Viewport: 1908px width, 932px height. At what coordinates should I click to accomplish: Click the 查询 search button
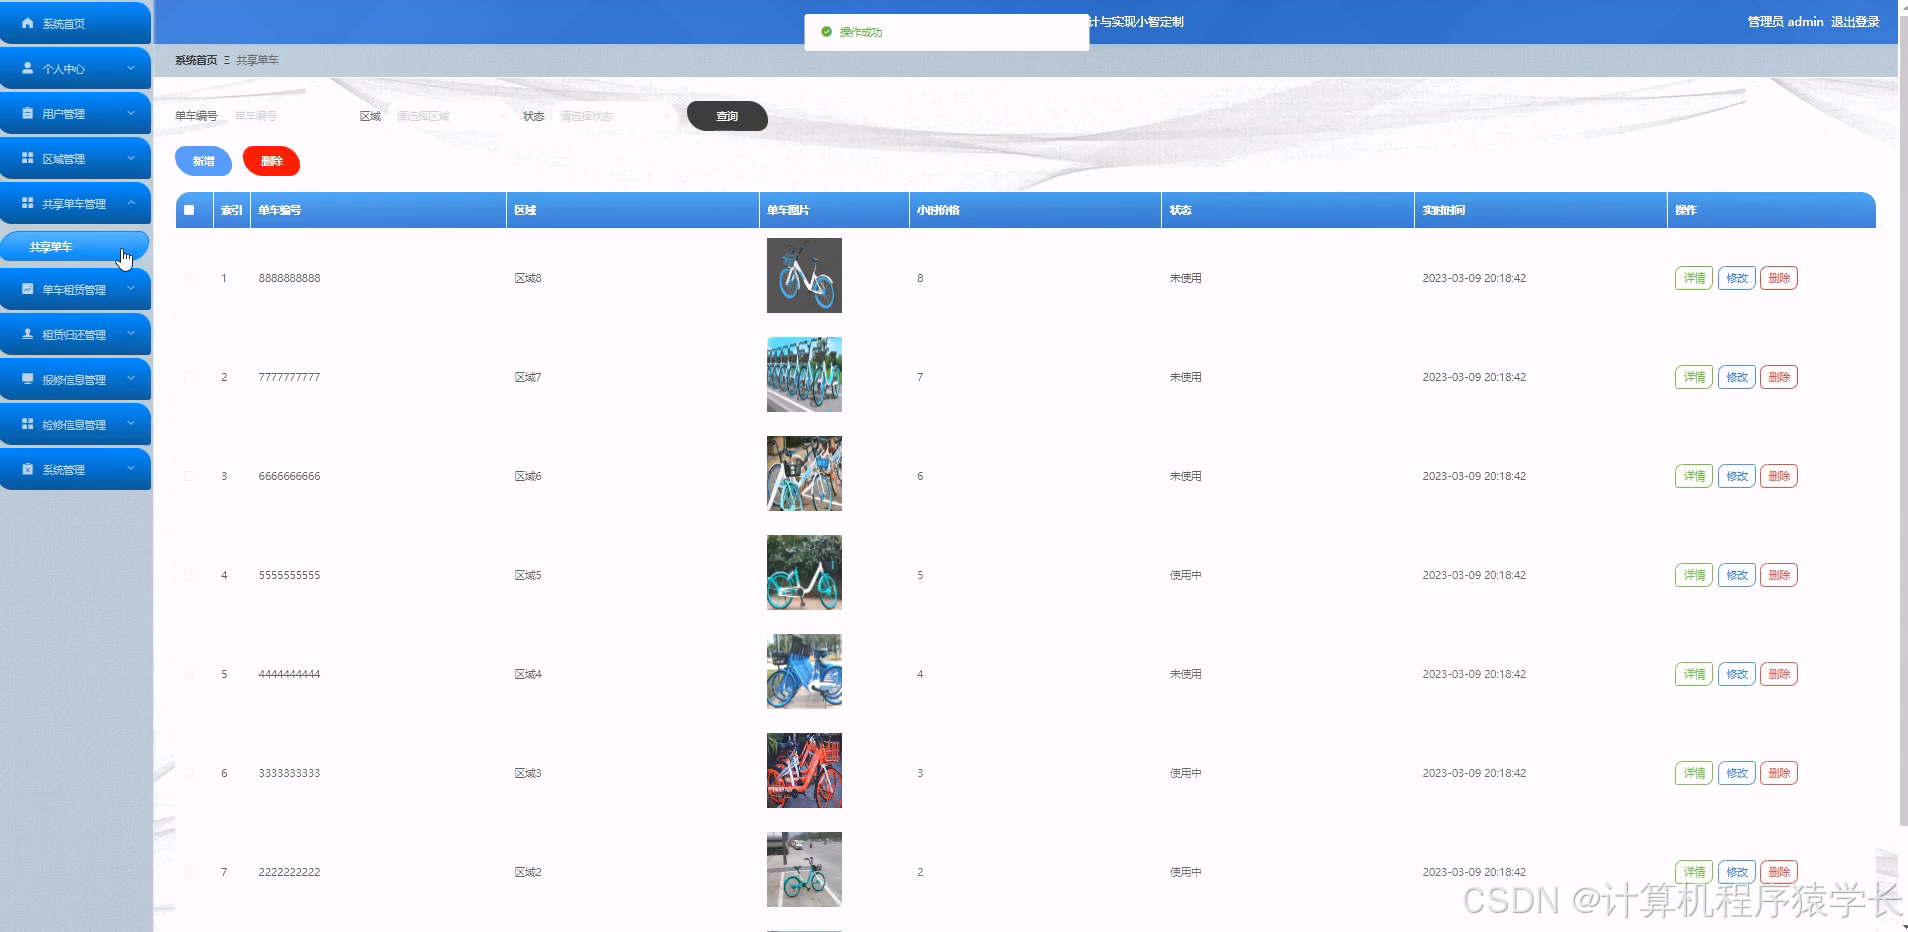[x=727, y=116]
